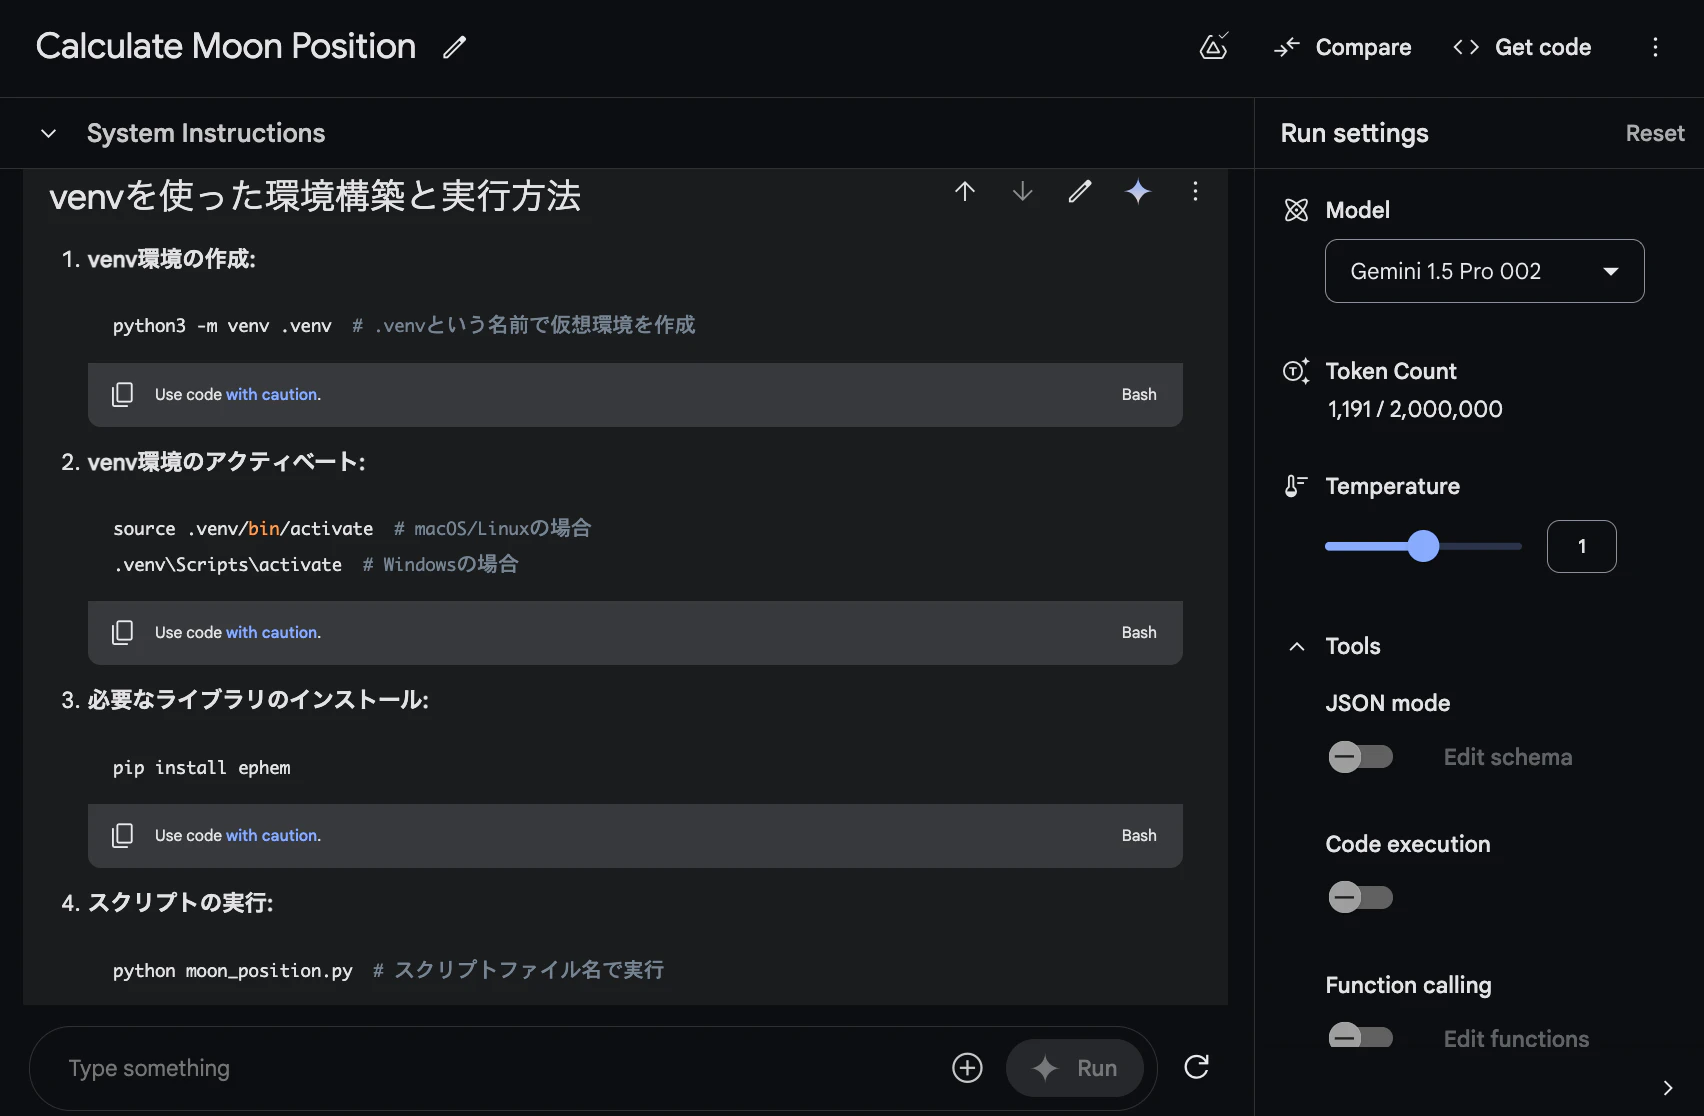This screenshot has height=1116, width=1704.
Task: Click the Temperature thermometer icon
Action: click(1296, 486)
